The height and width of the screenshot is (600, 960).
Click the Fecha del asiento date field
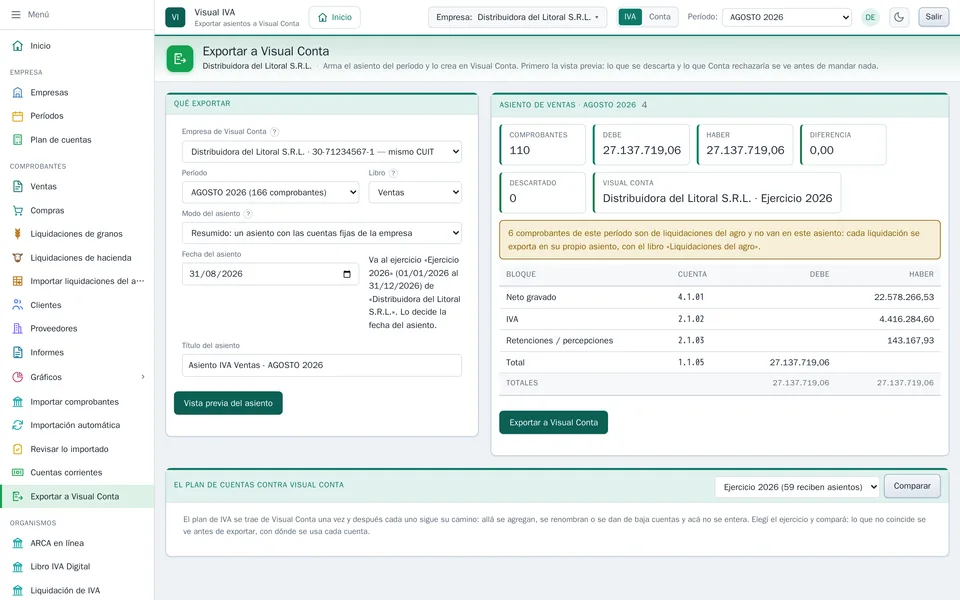(270, 274)
